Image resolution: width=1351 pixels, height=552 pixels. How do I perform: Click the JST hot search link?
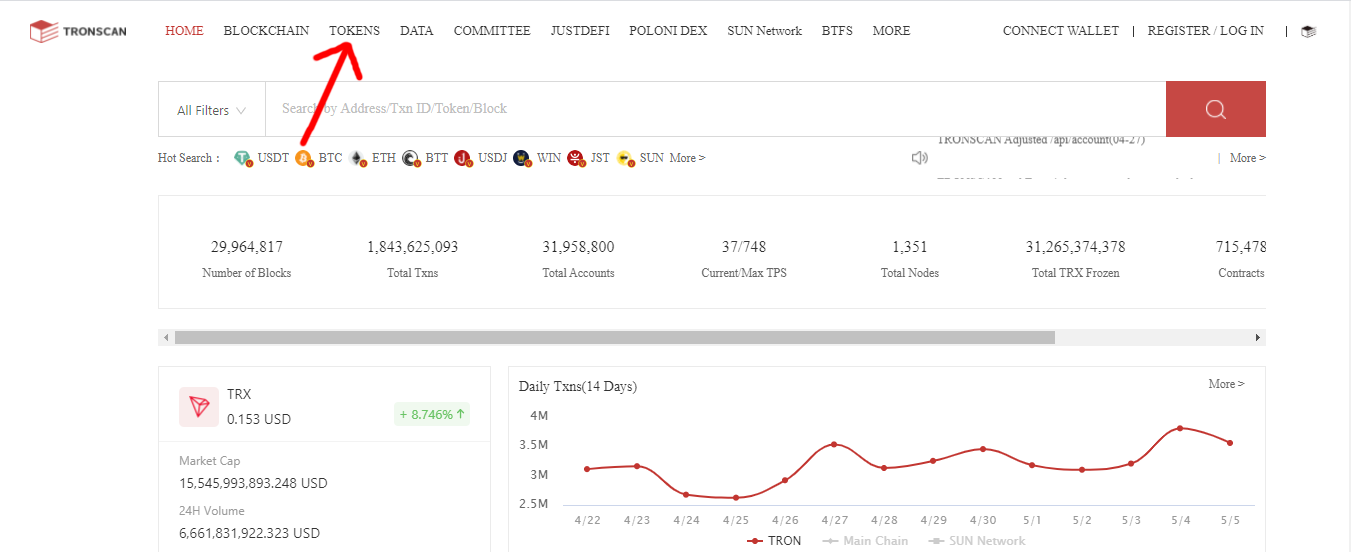600,158
